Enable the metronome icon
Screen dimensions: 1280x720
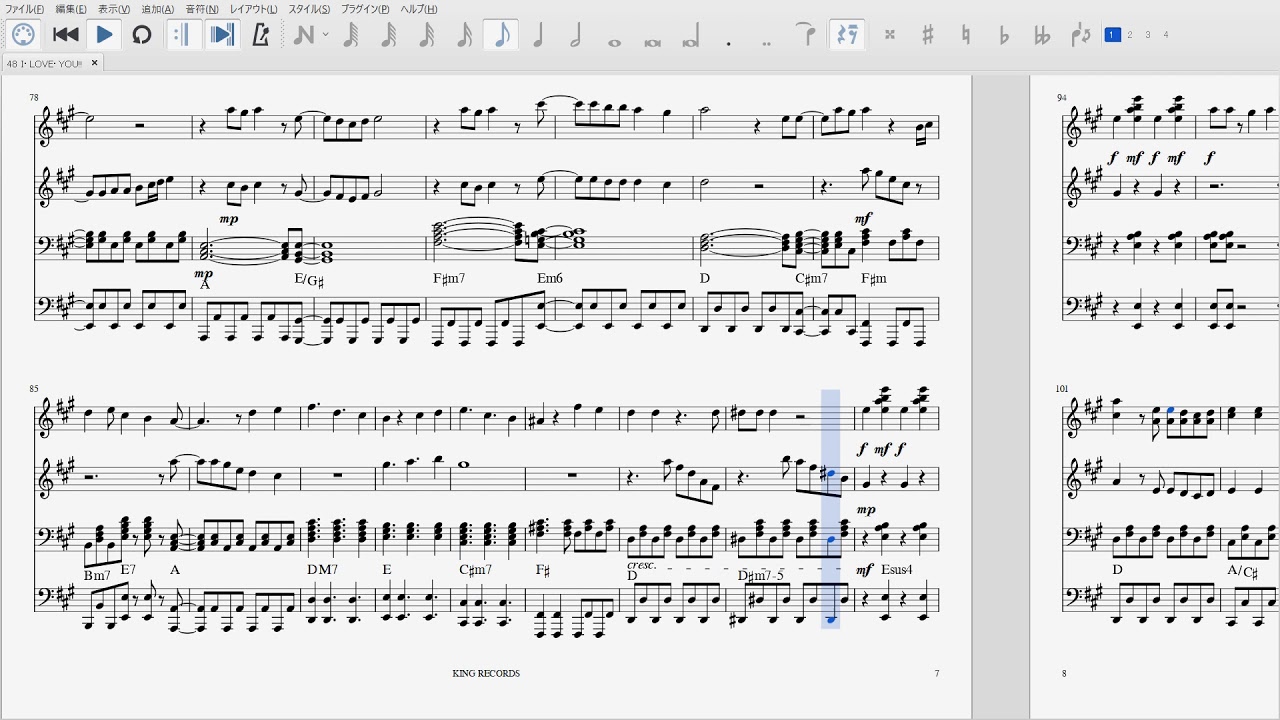(261, 35)
